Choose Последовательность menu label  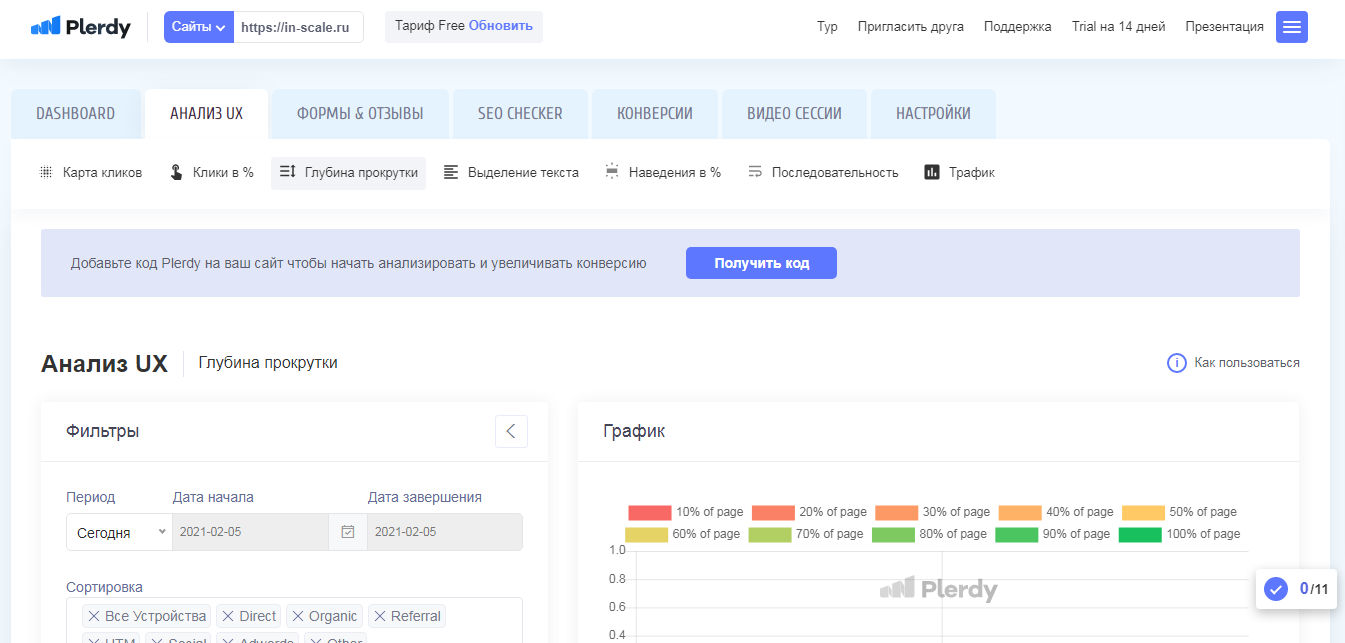click(x=835, y=172)
